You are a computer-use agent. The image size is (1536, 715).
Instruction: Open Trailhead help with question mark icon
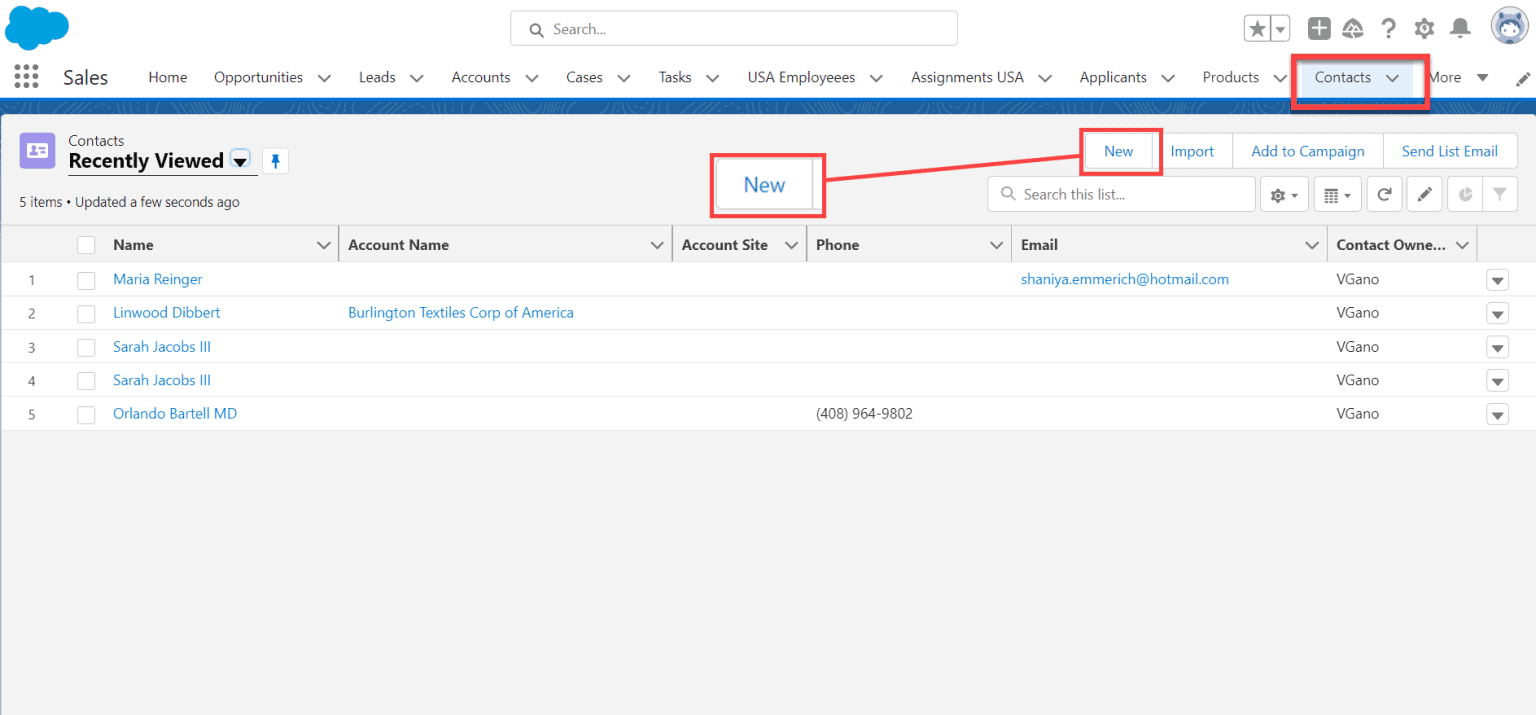click(x=1389, y=28)
